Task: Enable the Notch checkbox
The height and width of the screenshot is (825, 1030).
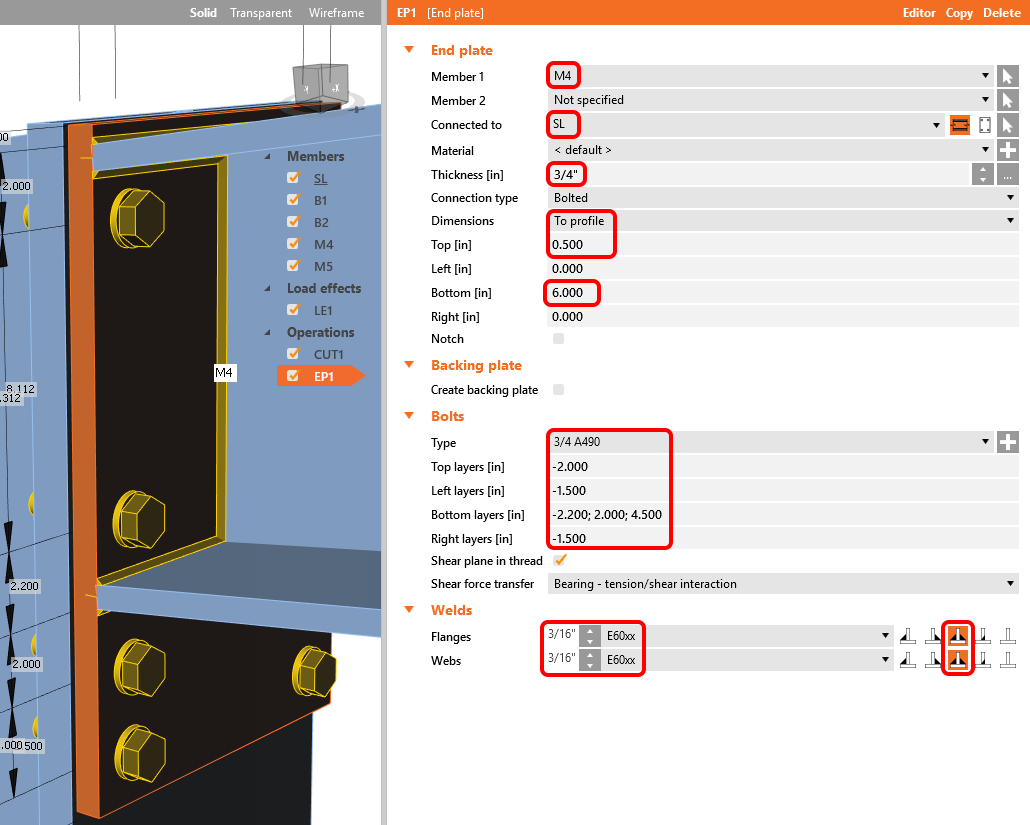Action: pos(558,339)
